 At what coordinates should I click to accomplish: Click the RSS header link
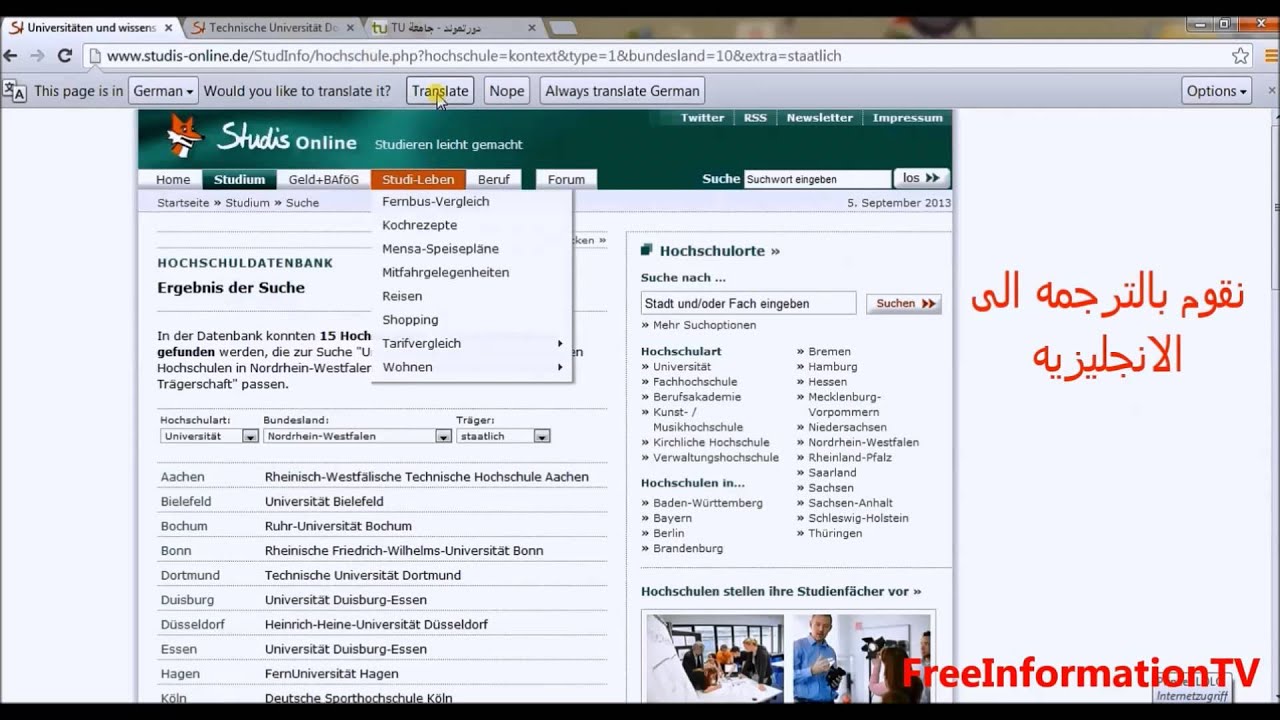(x=755, y=118)
